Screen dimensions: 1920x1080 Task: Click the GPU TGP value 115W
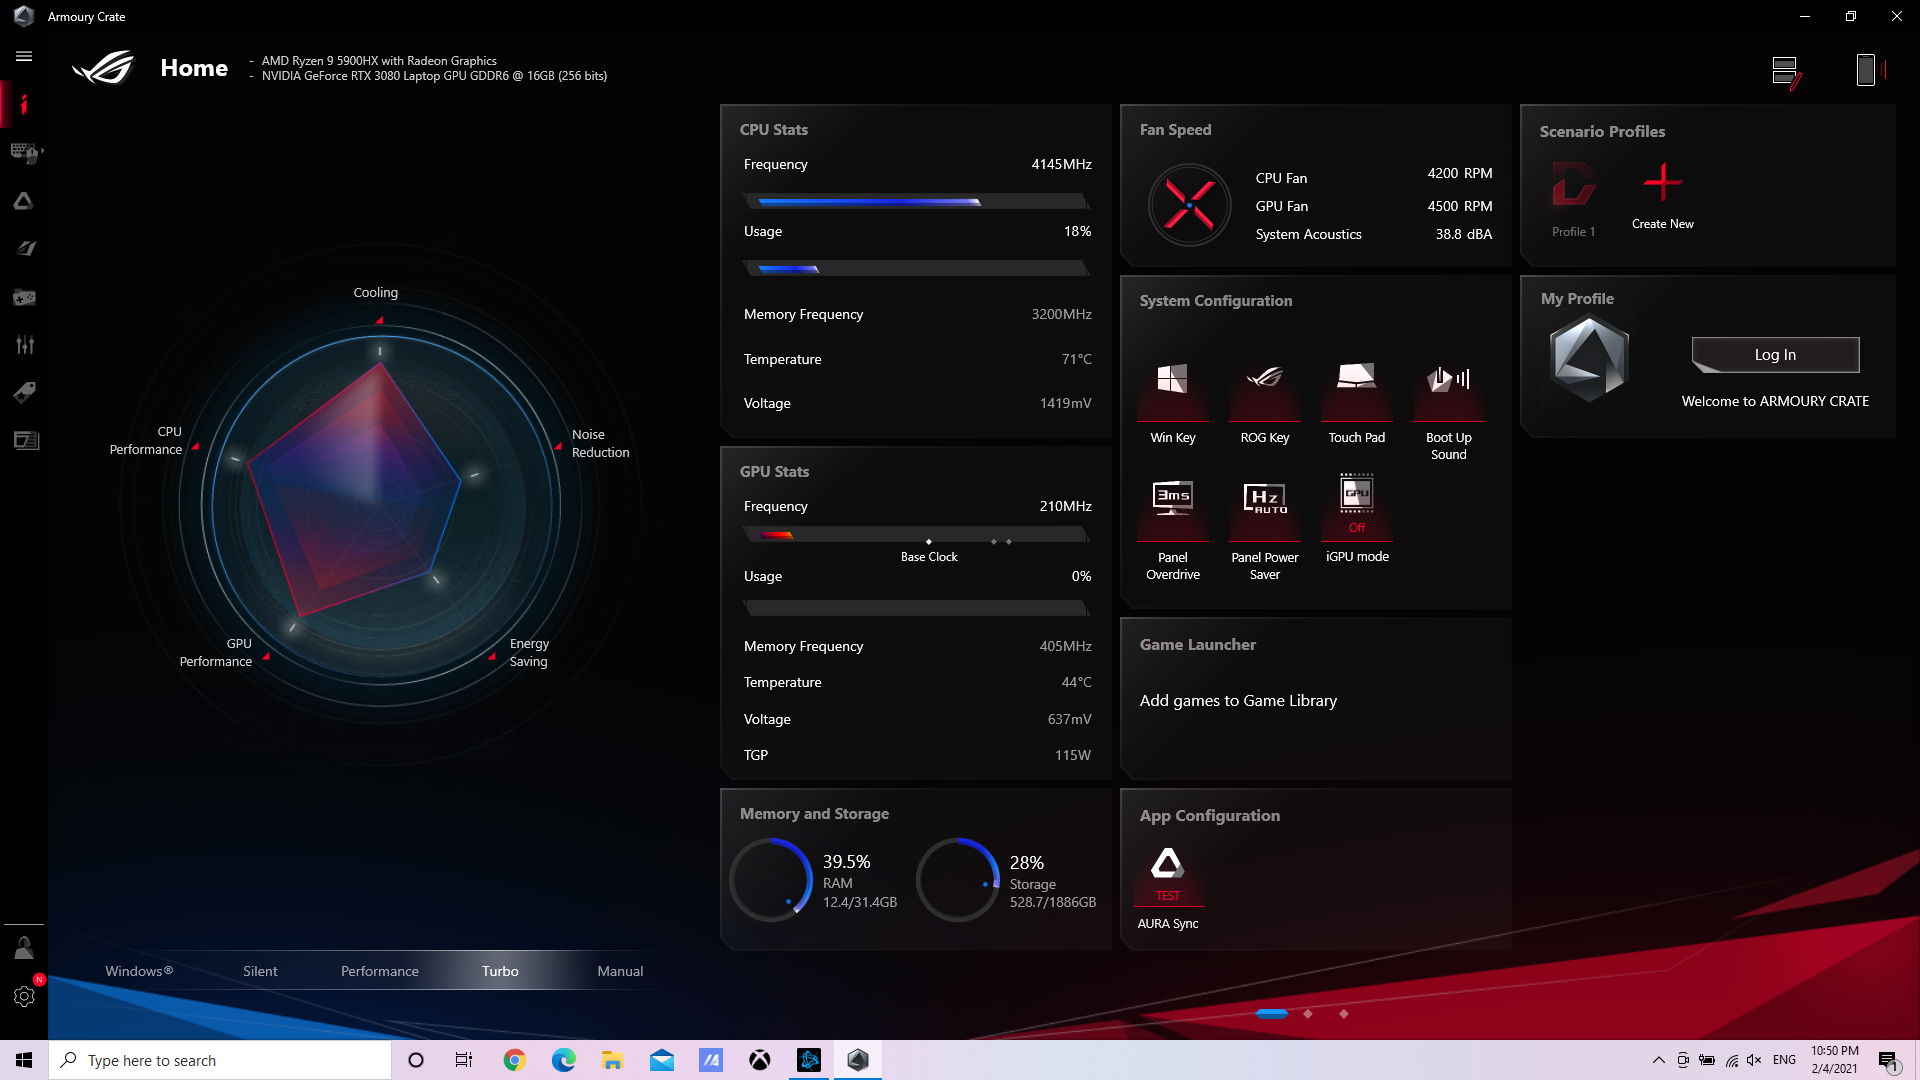1072,755
